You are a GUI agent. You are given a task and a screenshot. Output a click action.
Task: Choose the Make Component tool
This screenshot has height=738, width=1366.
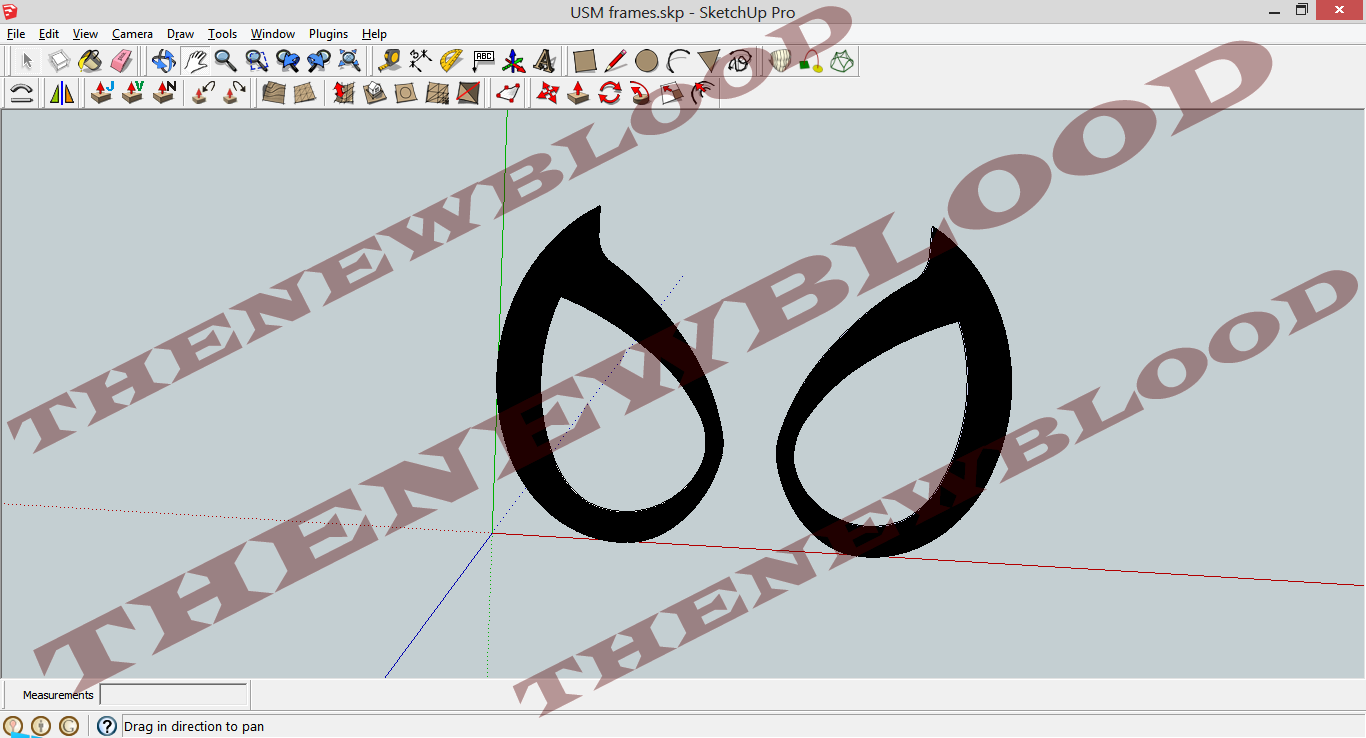click(59, 61)
